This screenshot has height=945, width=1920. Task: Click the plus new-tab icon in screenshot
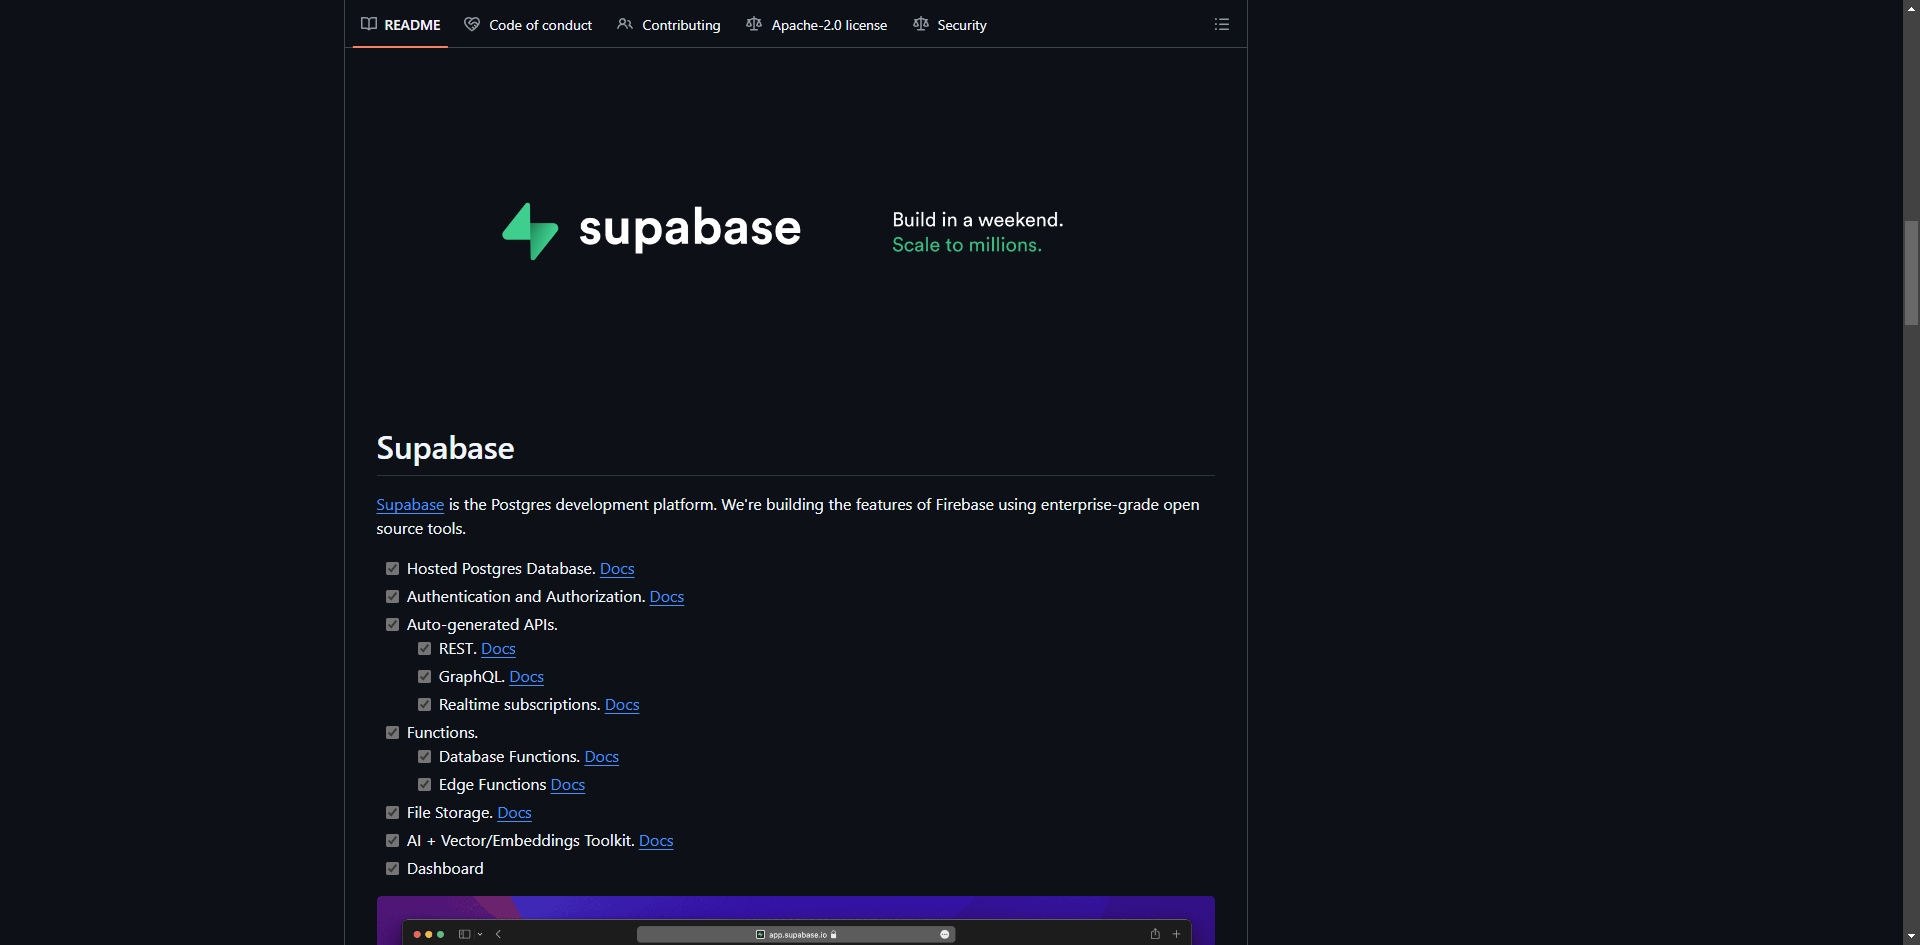(x=1177, y=934)
